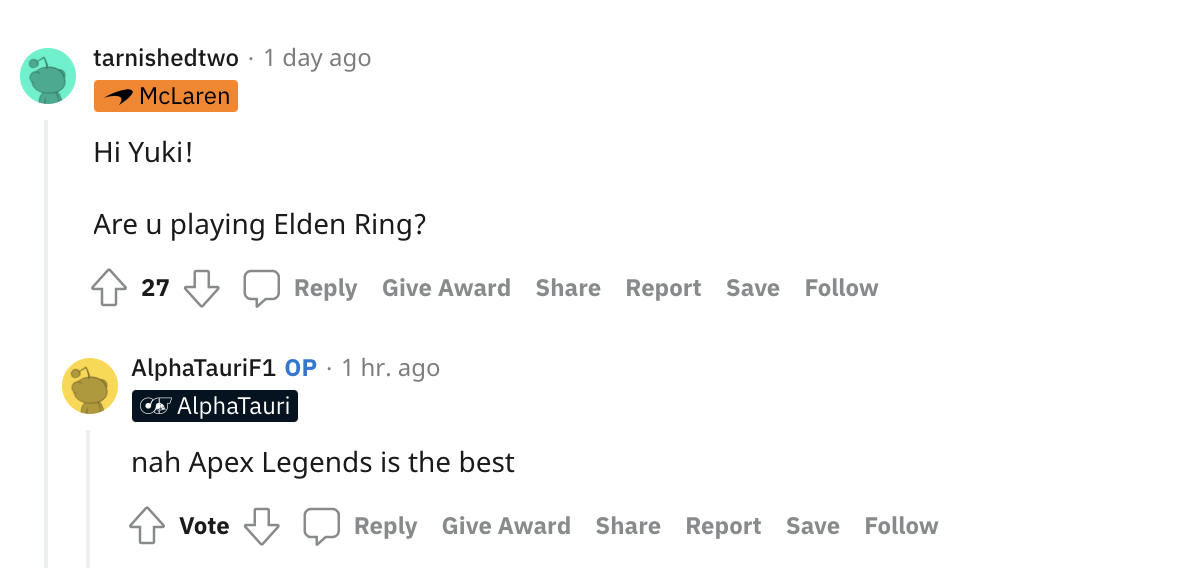The image size is (1196, 568).
Task: Give Award to tarnishedtwo's comment
Action: click(446, 288)
